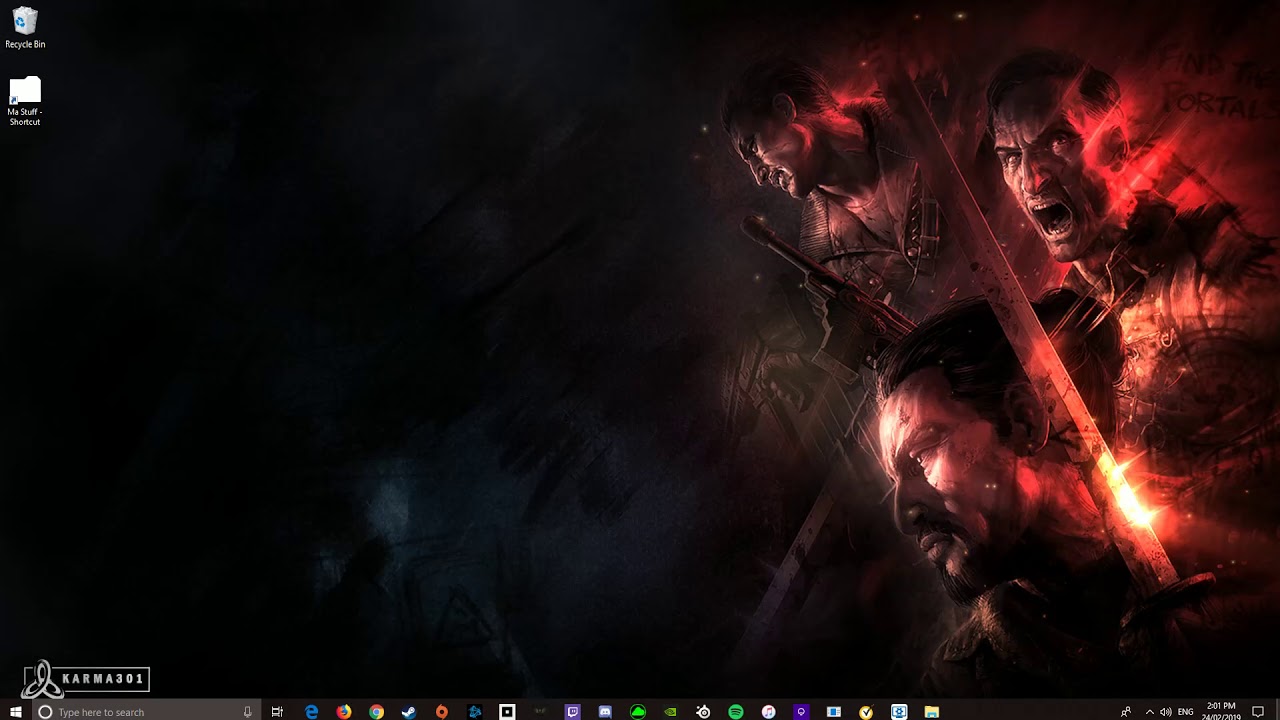
Task: Open File Explorer from the taskbar
Action: 931,712
